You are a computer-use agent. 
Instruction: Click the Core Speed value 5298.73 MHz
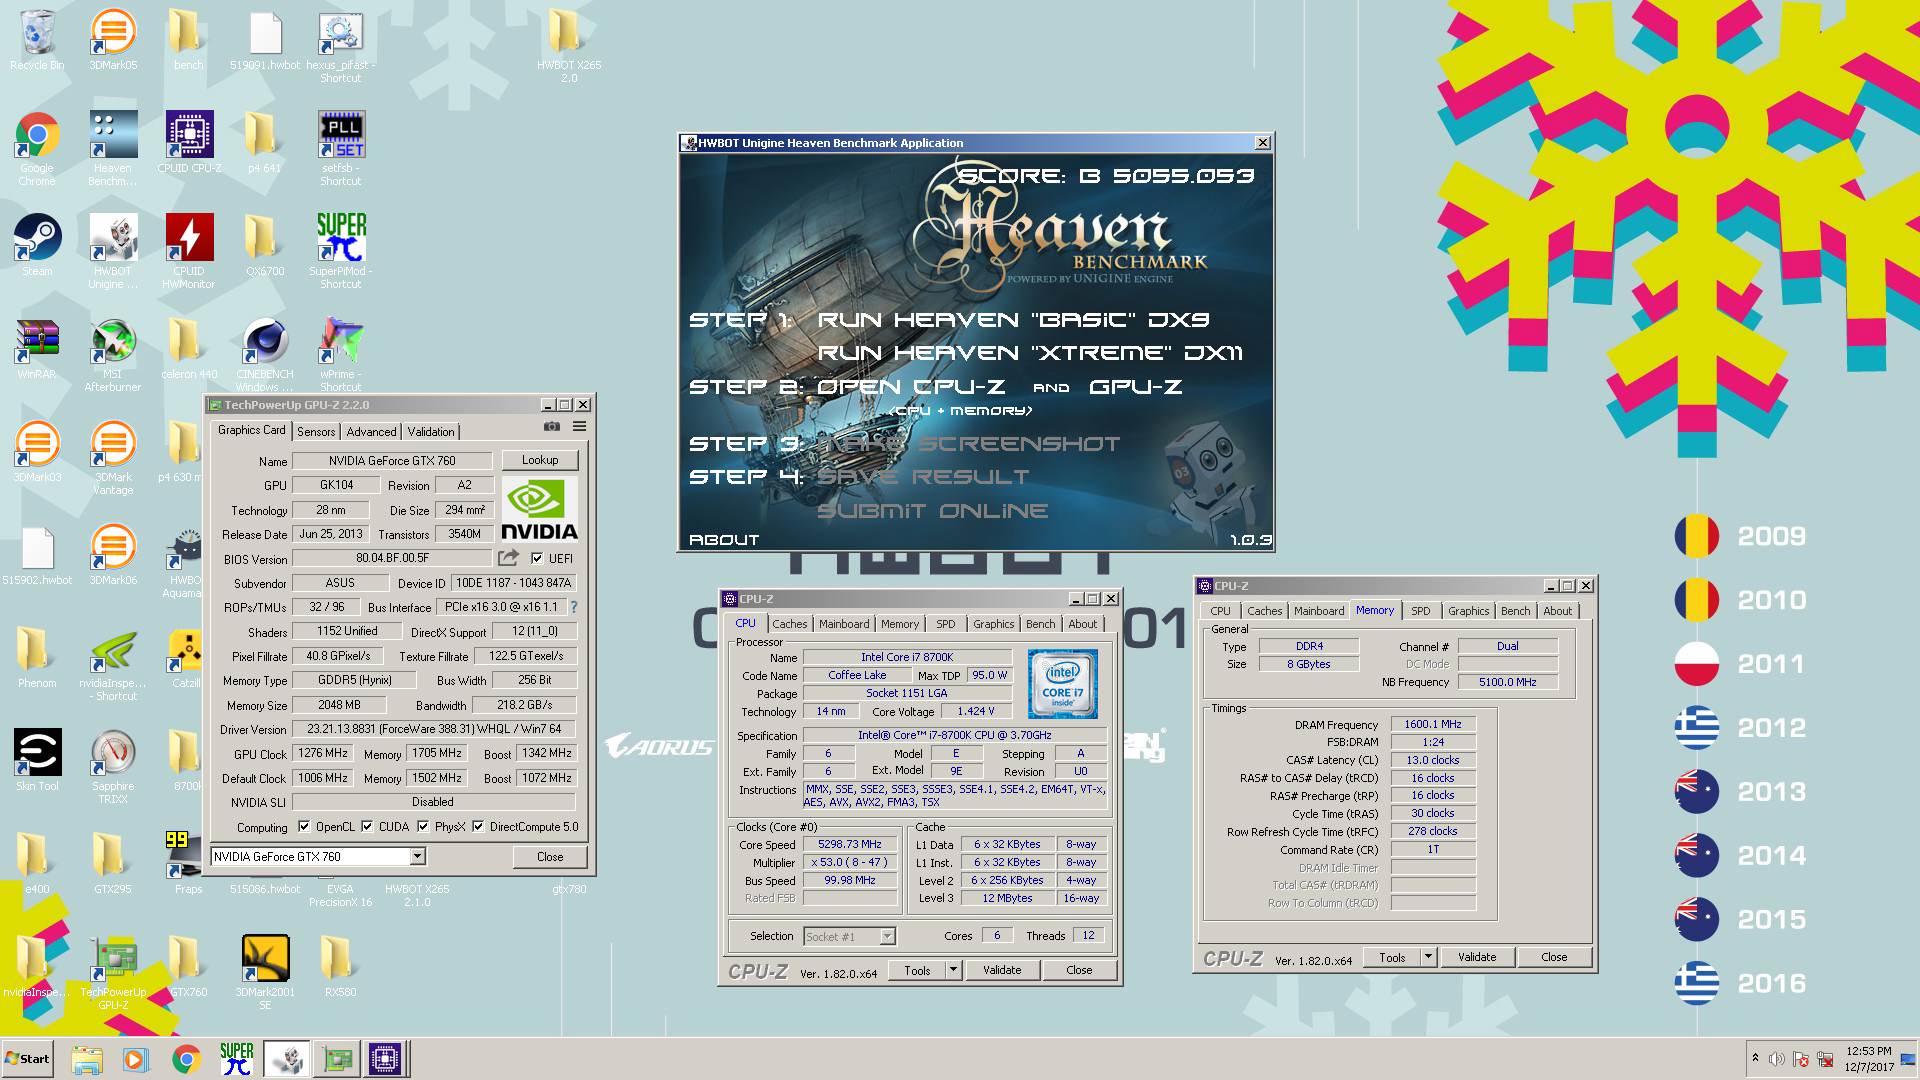849,845
